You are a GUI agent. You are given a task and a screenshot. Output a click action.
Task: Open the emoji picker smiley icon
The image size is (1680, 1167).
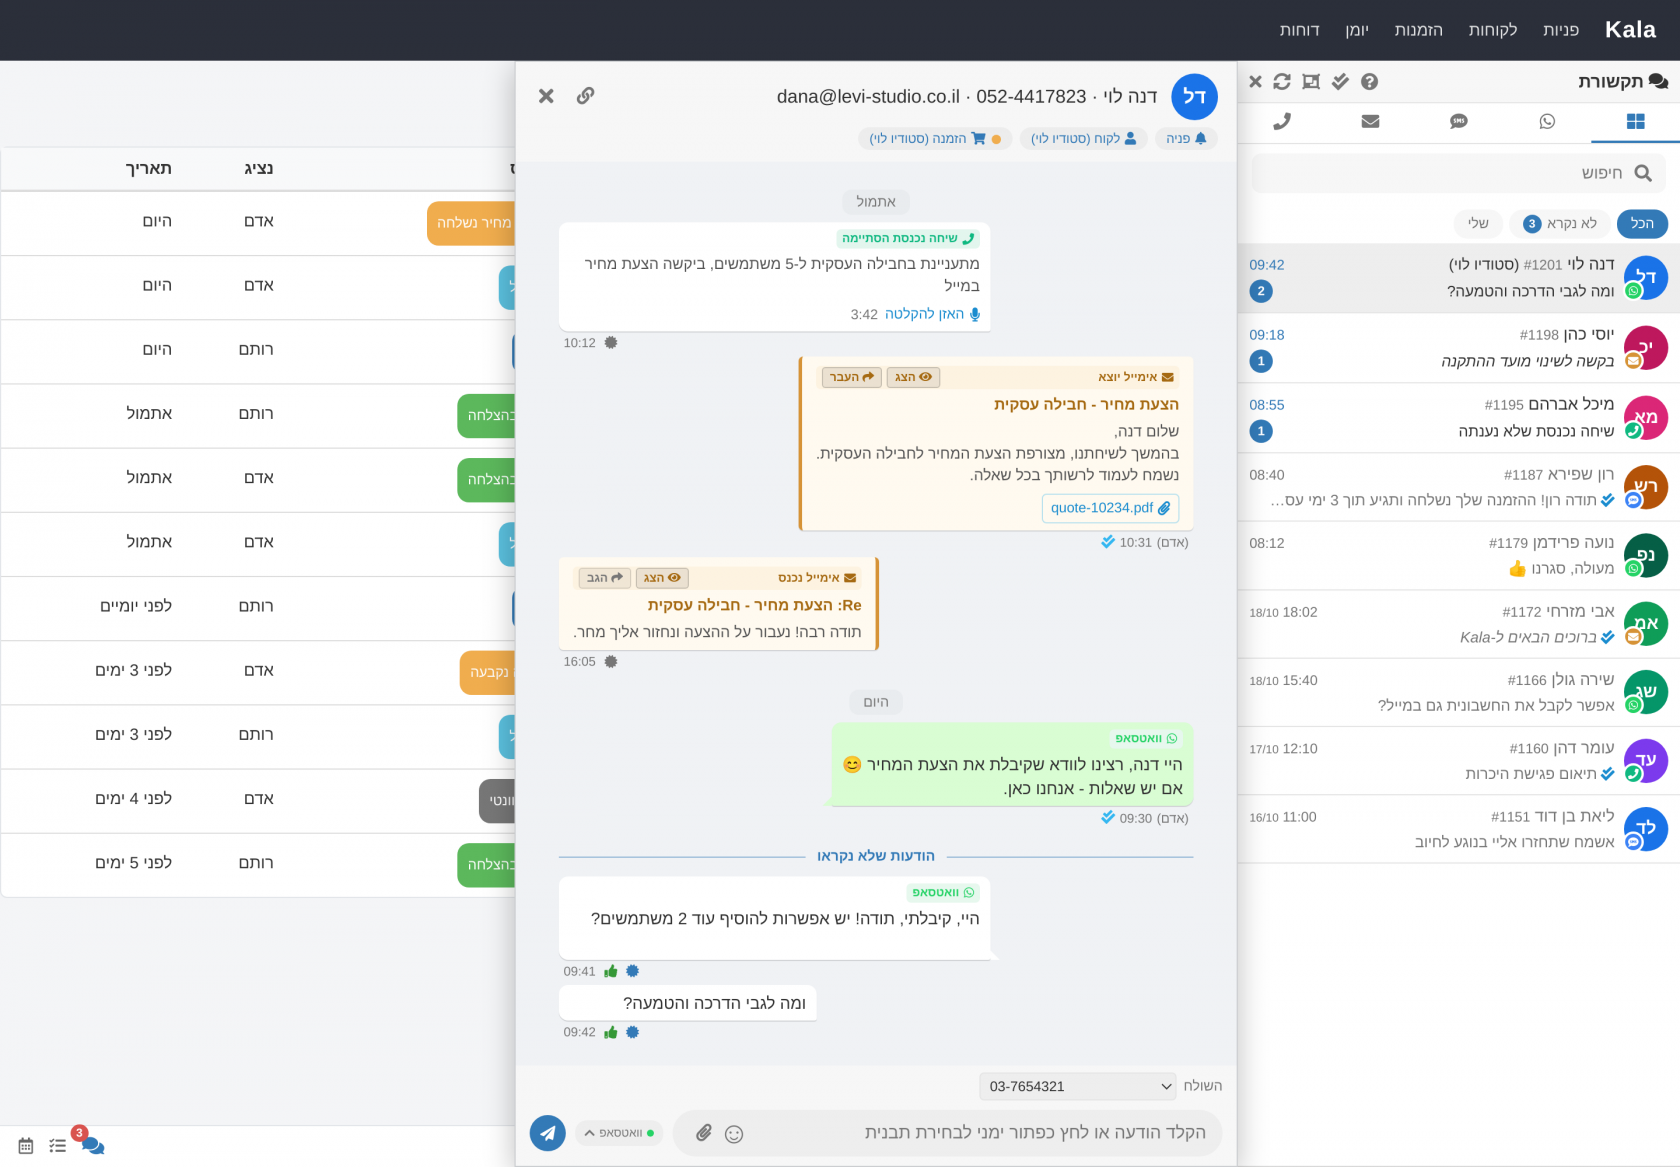734,1134
